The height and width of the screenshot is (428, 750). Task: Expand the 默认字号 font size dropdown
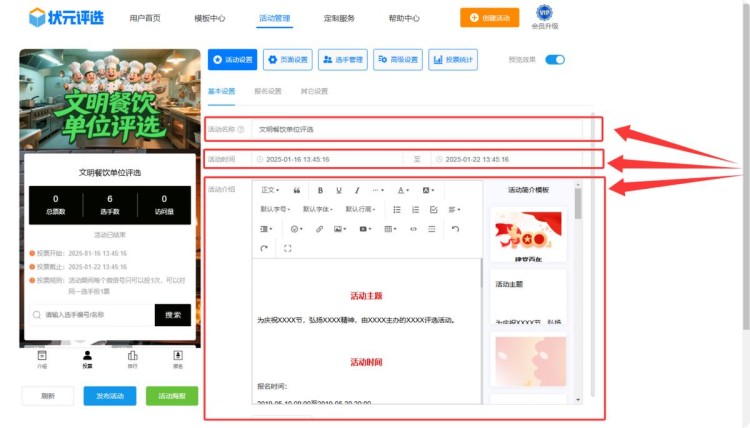point(276,209)
